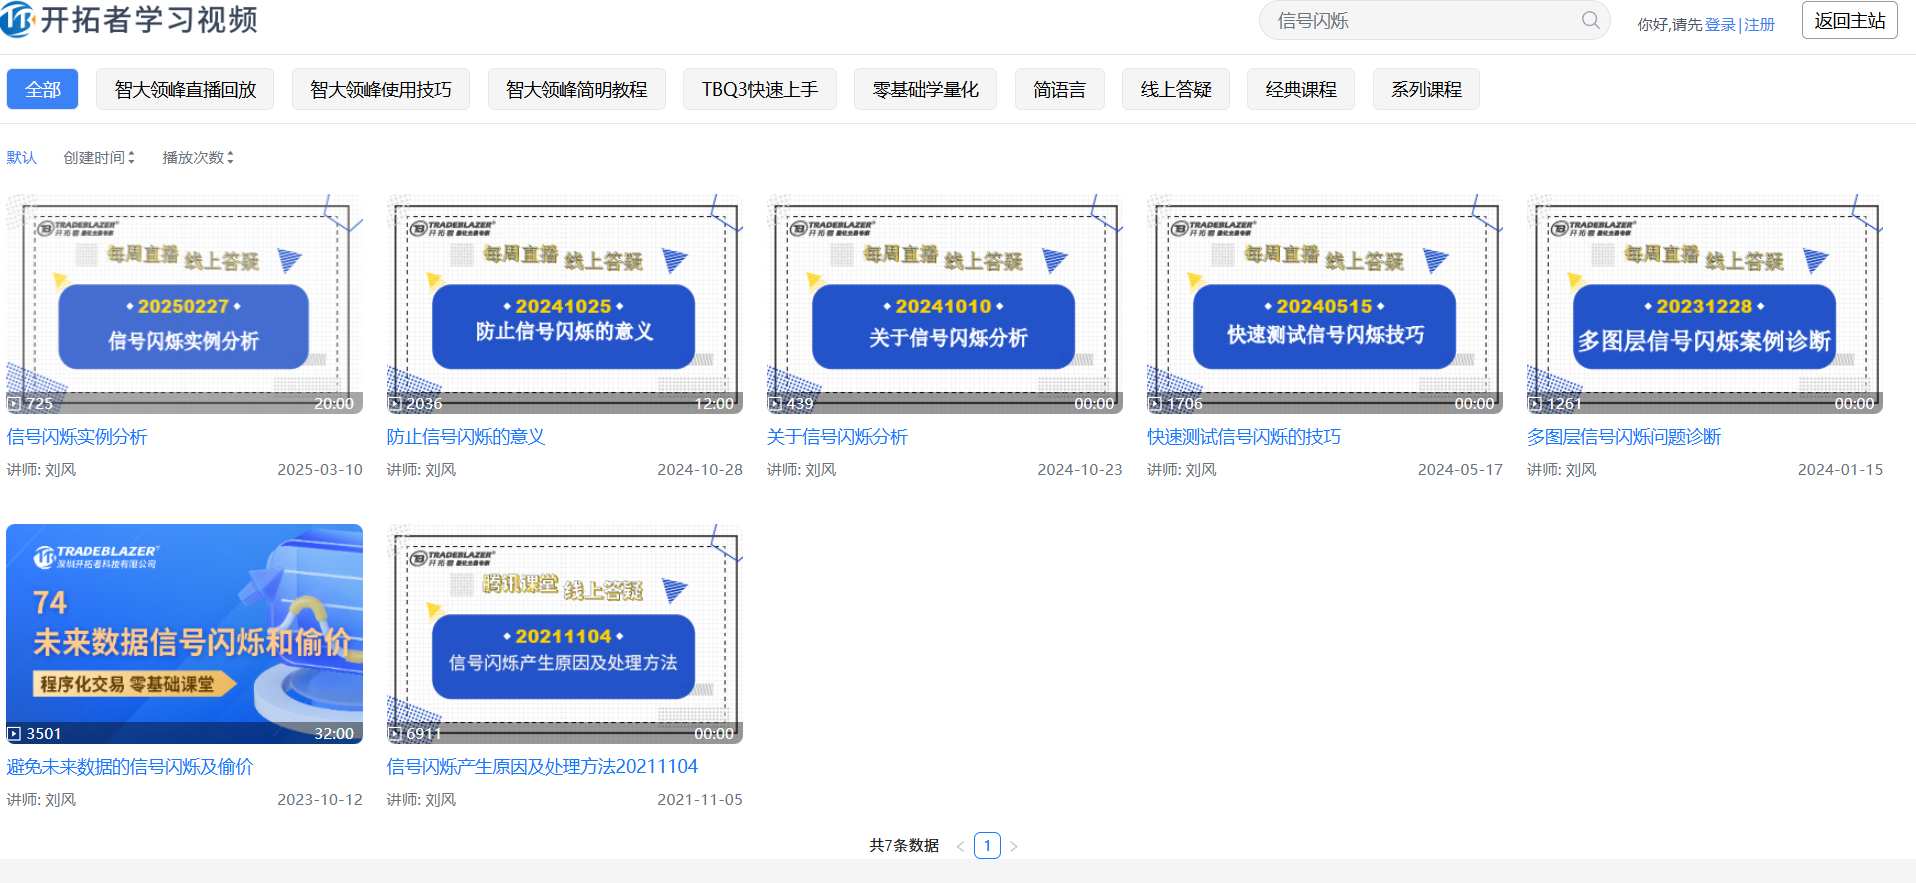Click play icon on the 6911-views video
The height and width of the screenshot is (883, 1916).
pyautogui.click(x=395, y=734)
